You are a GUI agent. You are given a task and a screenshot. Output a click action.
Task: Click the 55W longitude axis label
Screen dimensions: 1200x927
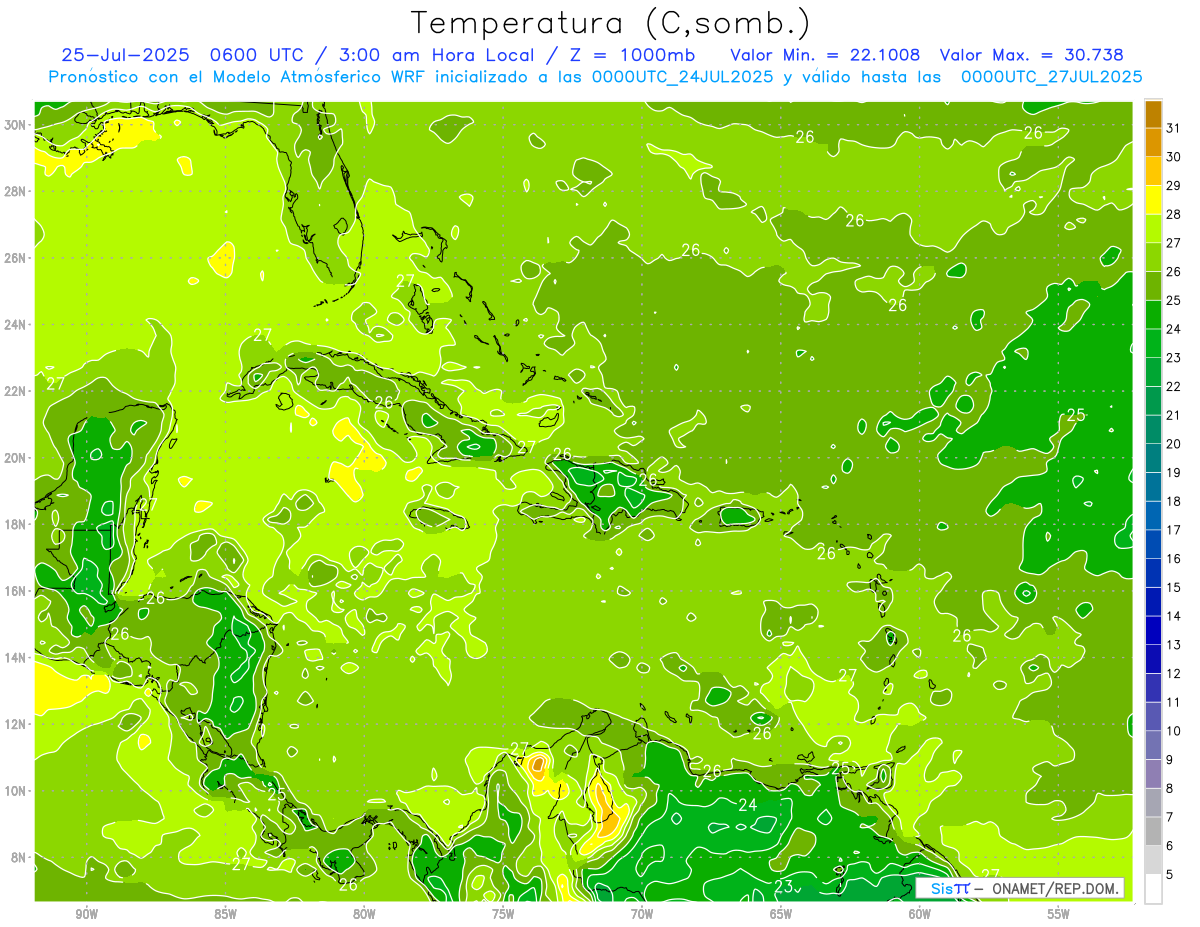[1059, 914]
